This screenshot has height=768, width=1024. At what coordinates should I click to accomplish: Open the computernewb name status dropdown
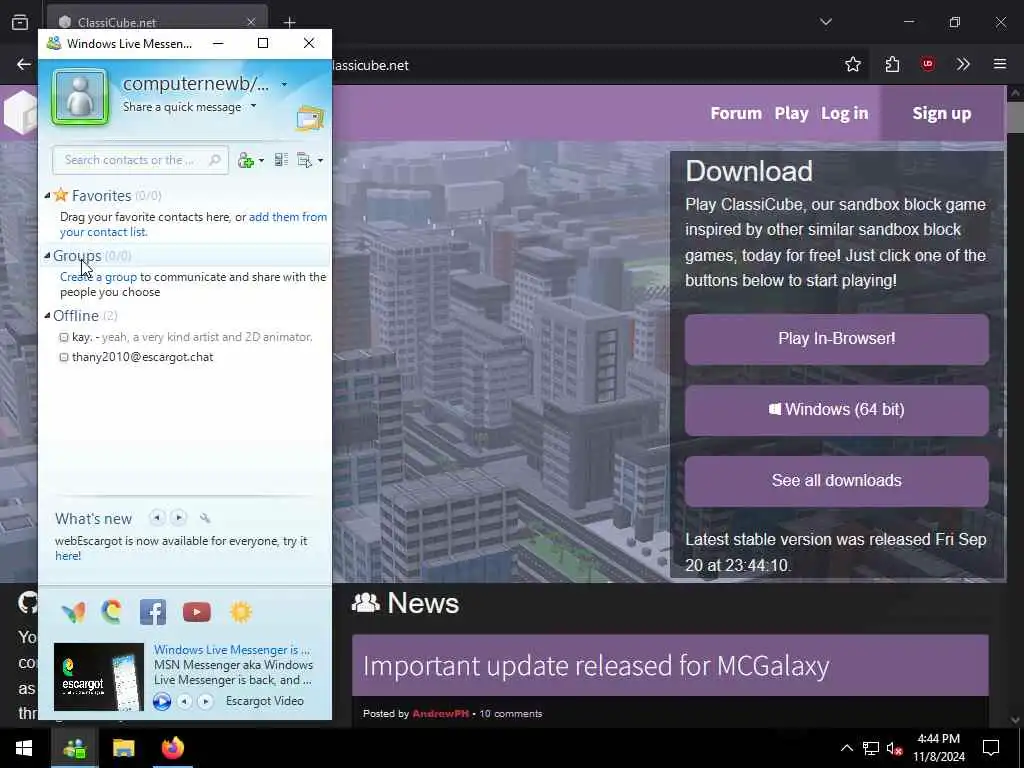tap(284, 84)
